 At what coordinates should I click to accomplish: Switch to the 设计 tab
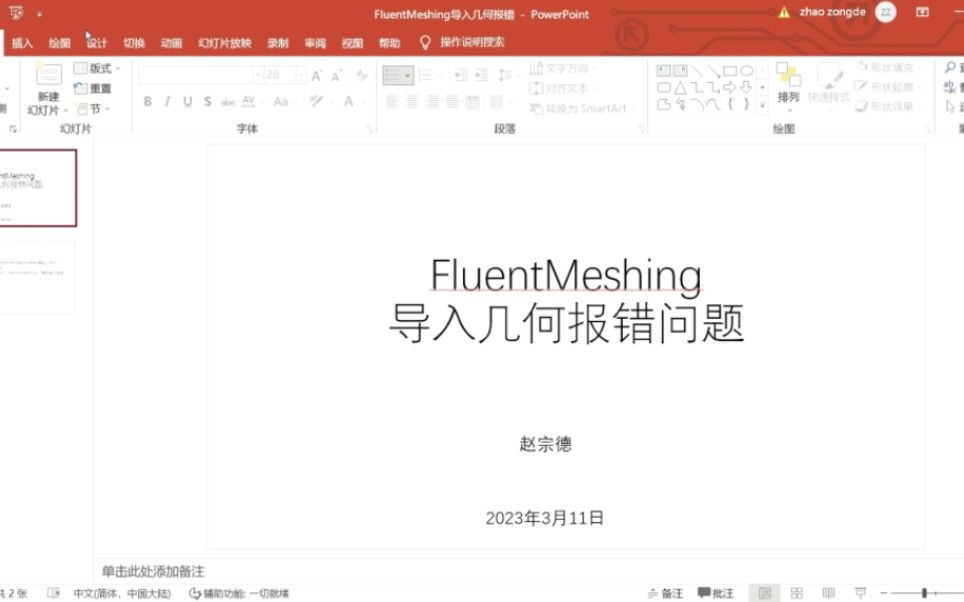(97, 43)
